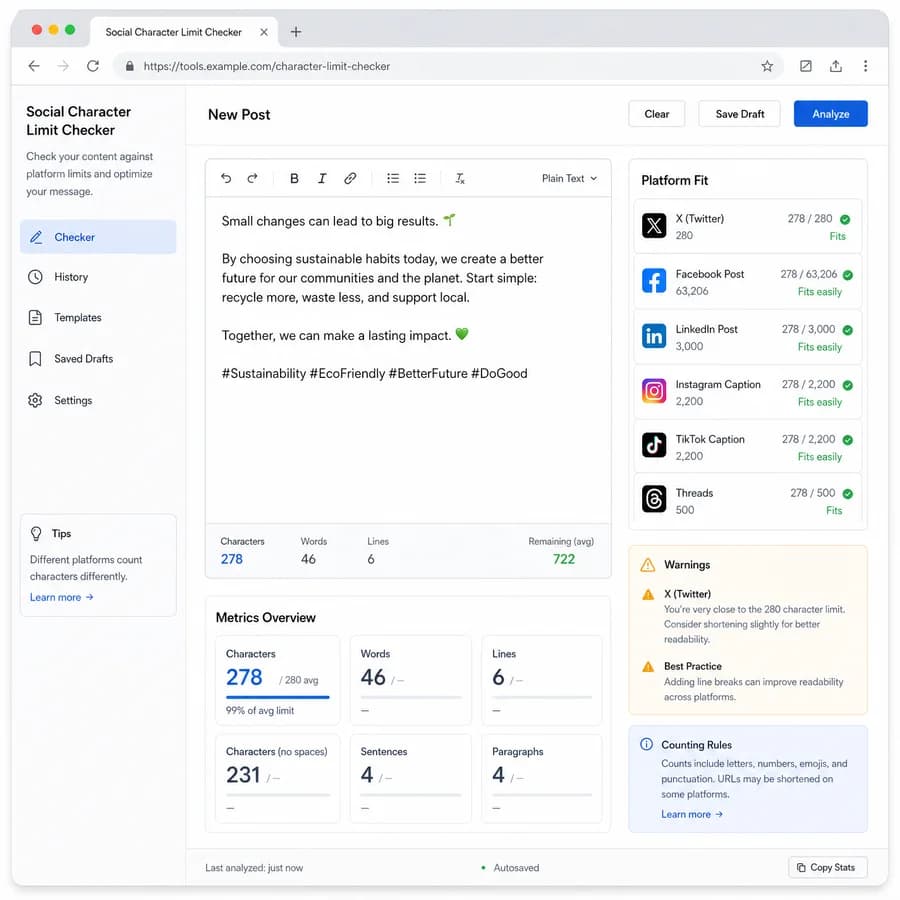Redo the last edit in the editor toolbar
This screenshot has height=900, width=900.
tap(253, 179)
